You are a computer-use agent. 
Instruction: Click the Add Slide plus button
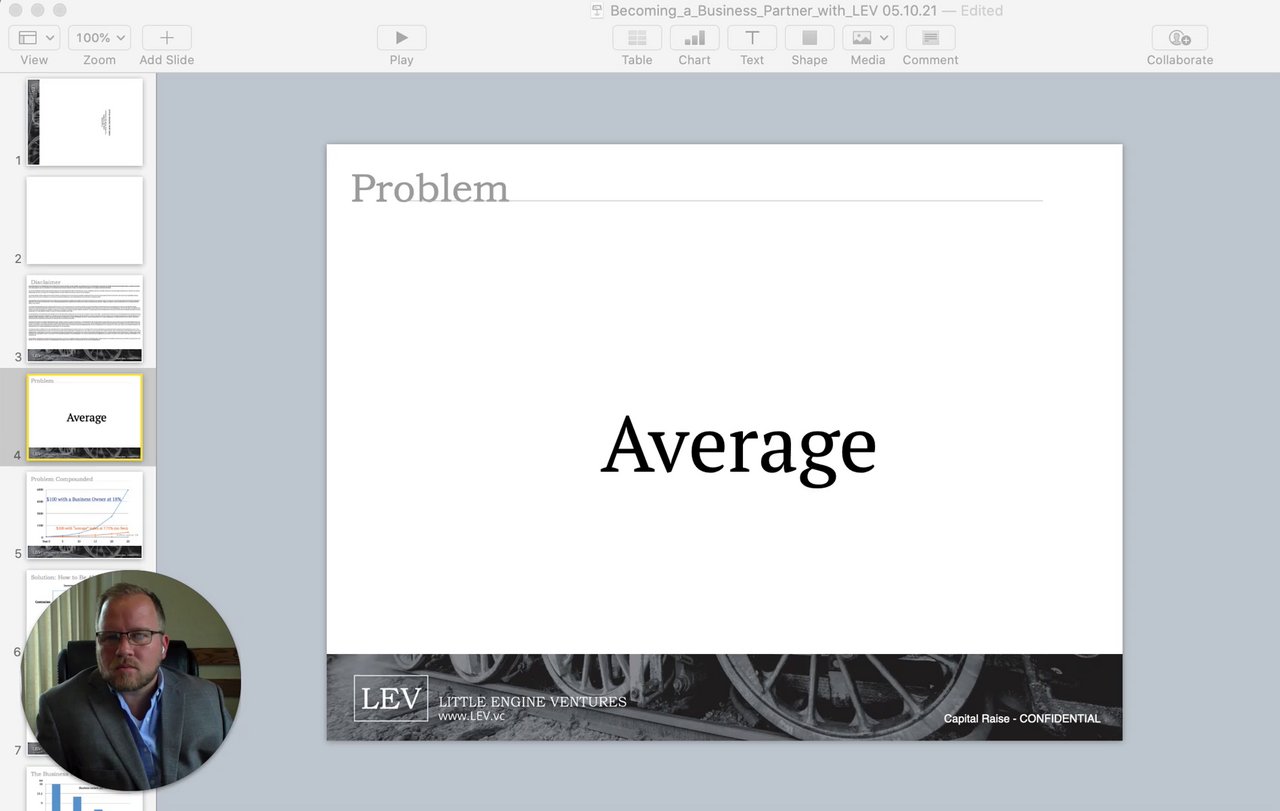tap(167, 38)
